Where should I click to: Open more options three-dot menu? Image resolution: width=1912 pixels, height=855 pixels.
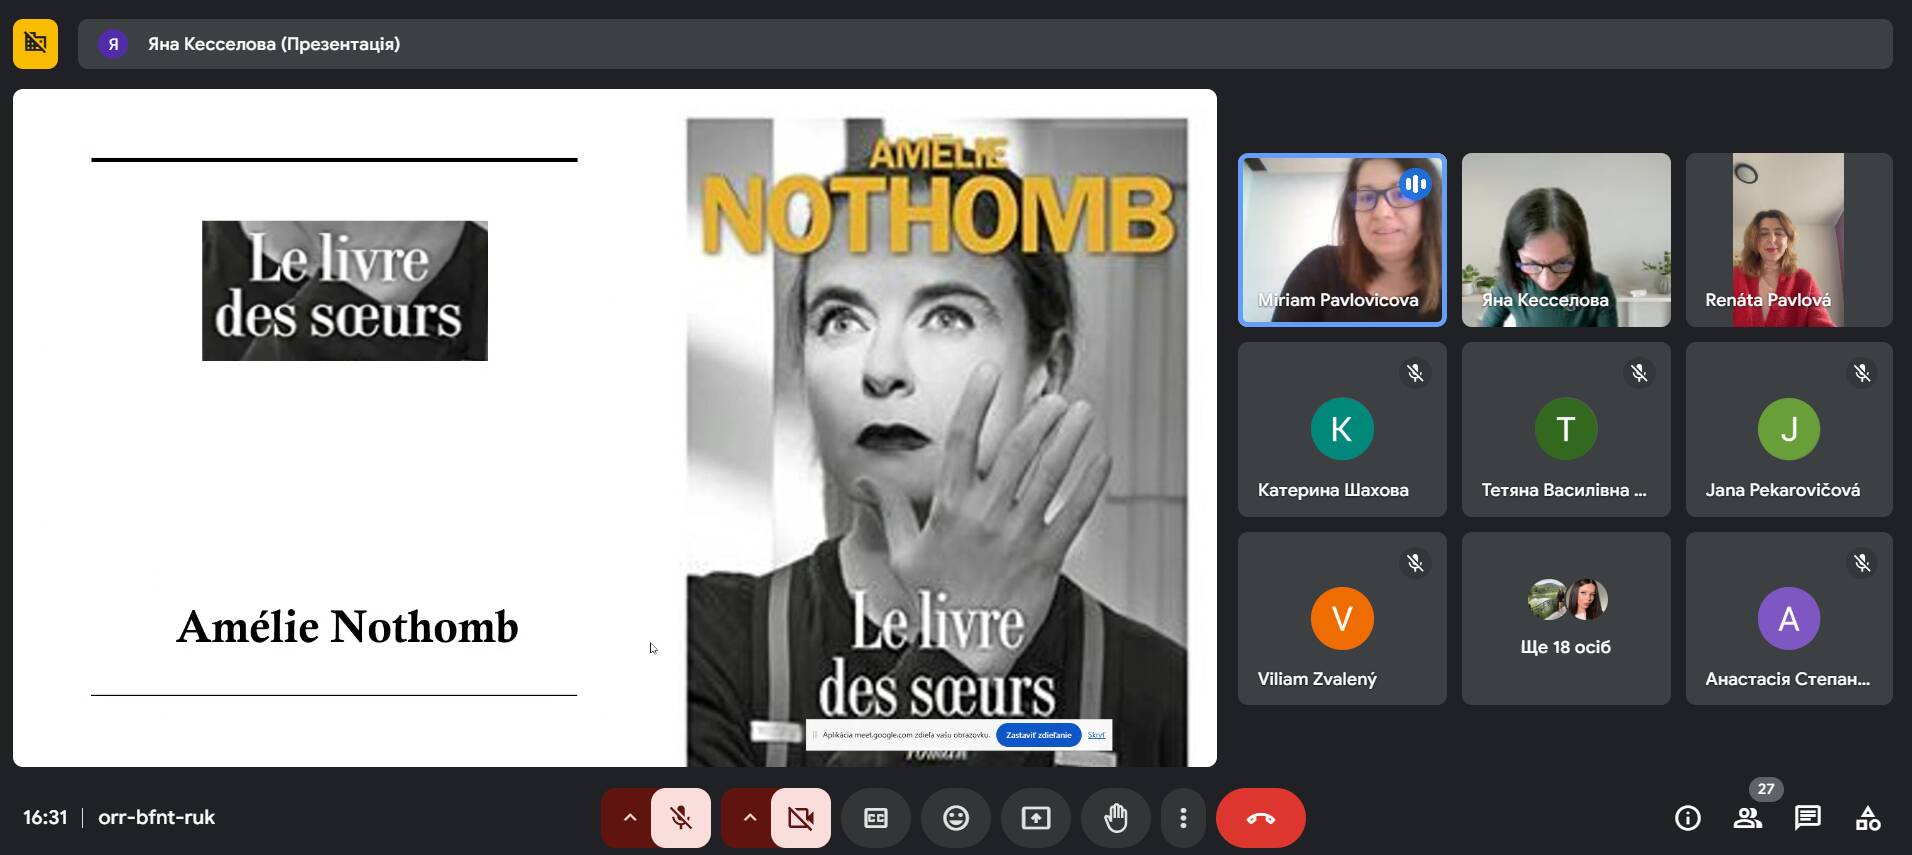pos(1183,818)
